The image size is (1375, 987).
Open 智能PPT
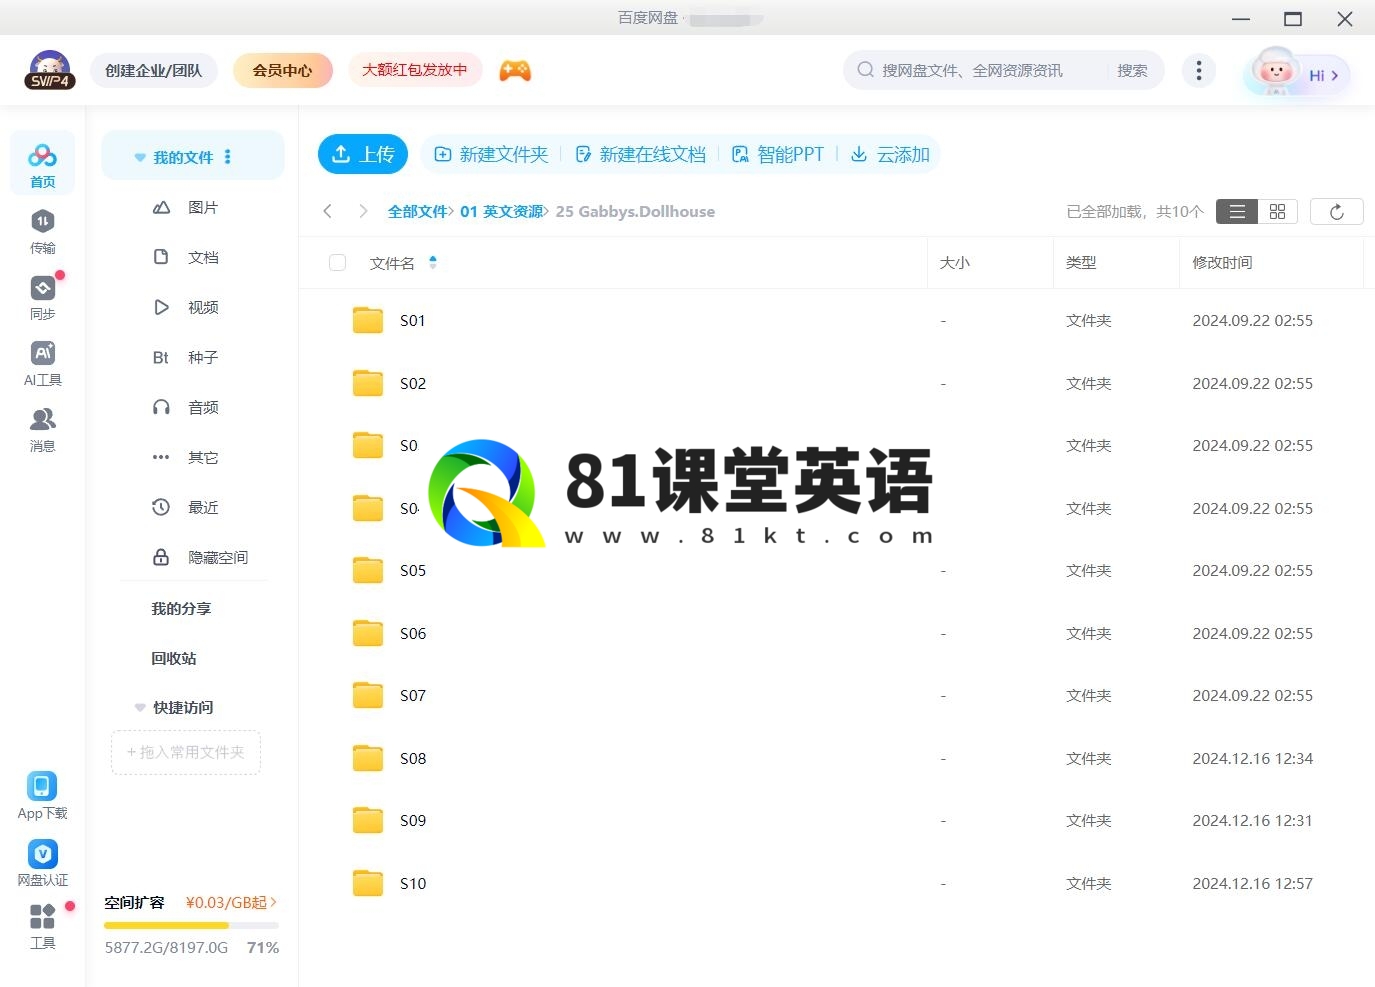(x=778, y=154)
